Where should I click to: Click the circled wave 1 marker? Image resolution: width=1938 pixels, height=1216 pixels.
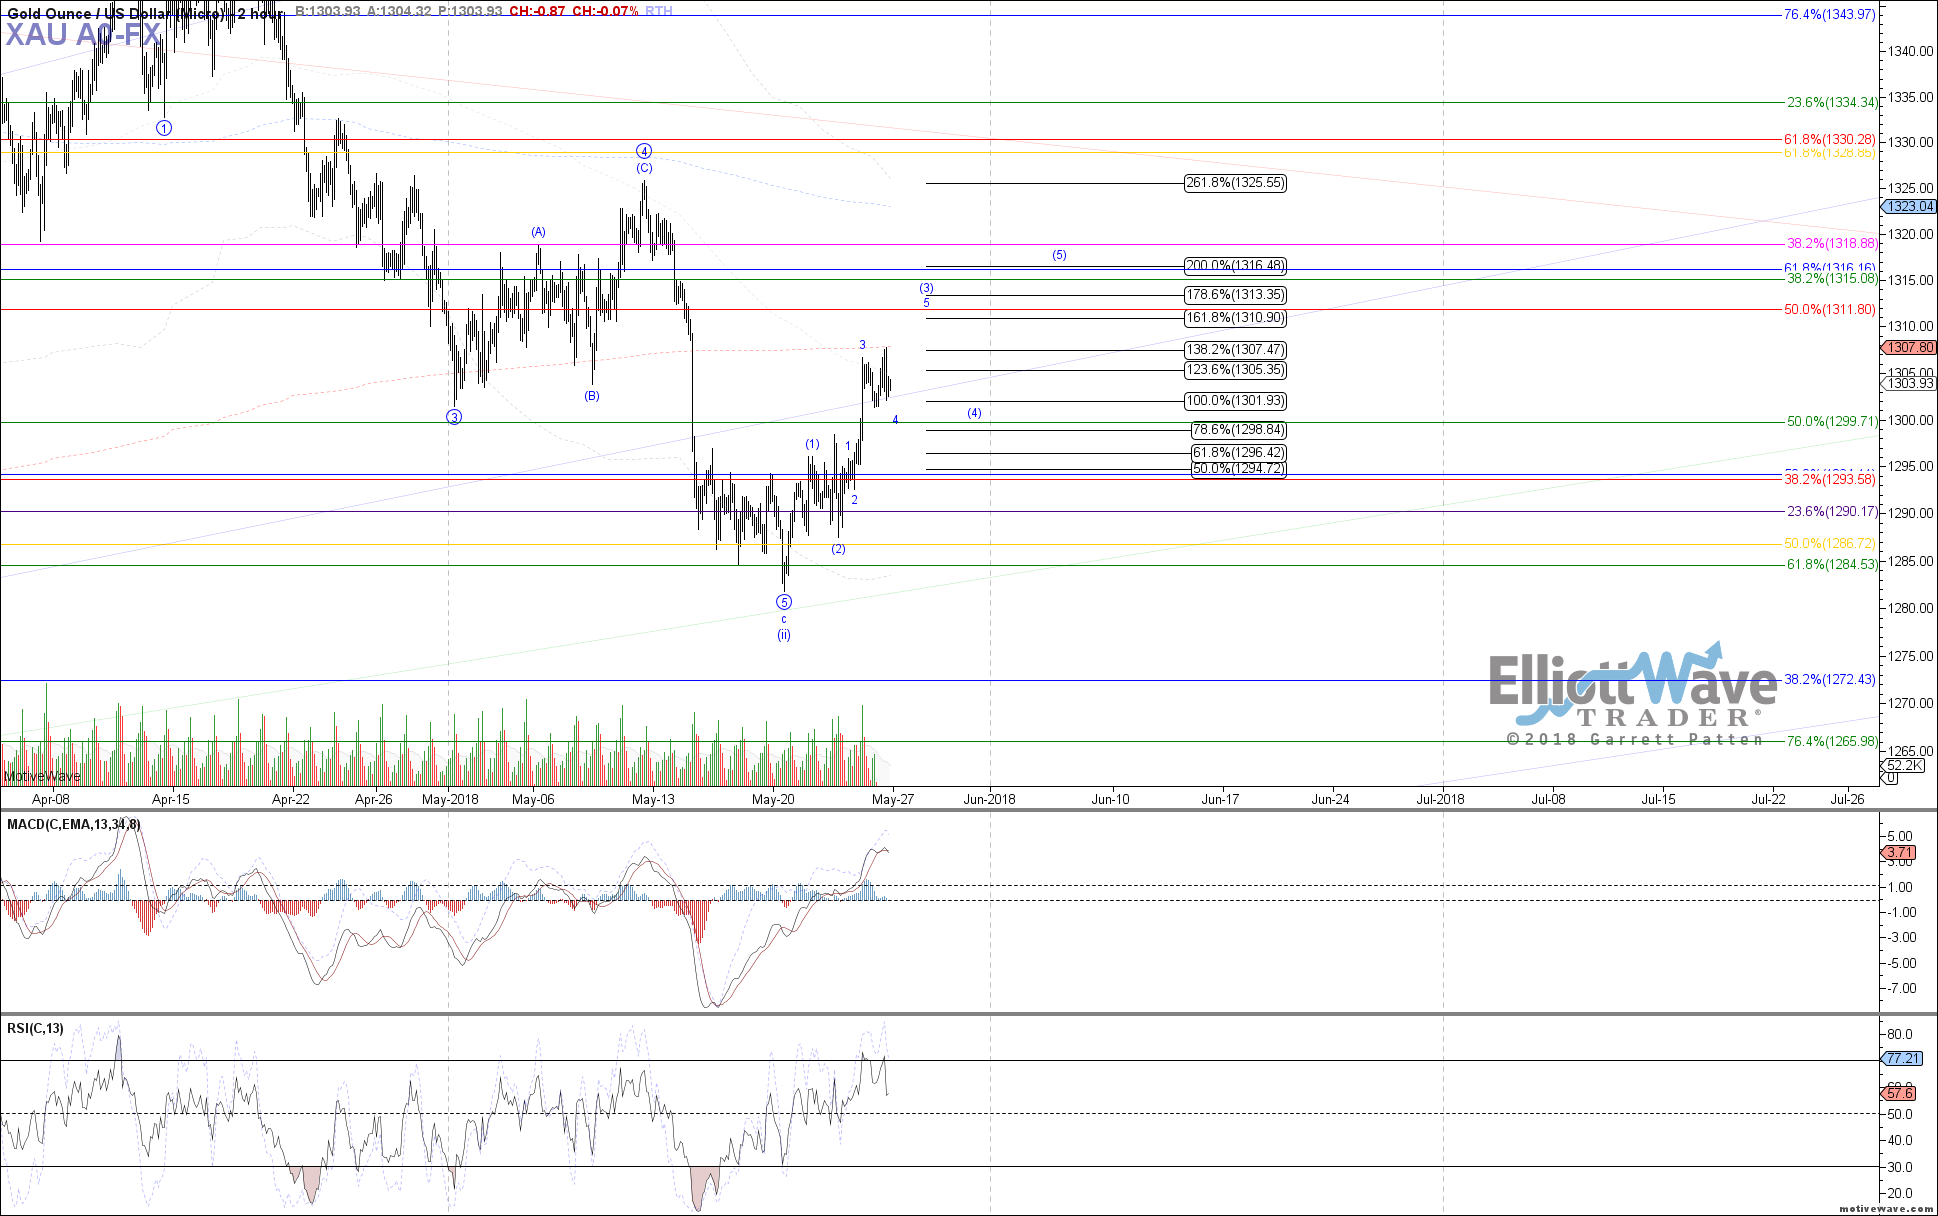point(164,128)
